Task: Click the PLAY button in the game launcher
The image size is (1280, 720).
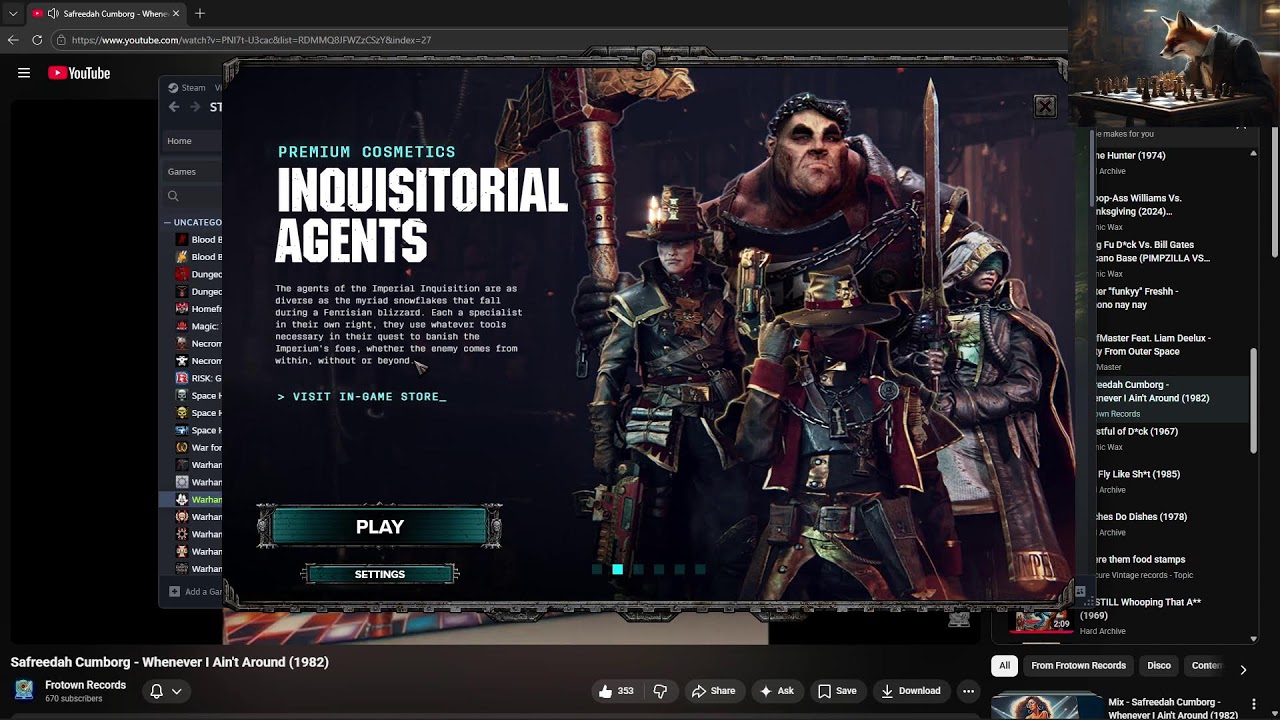Action: (380, 527)
